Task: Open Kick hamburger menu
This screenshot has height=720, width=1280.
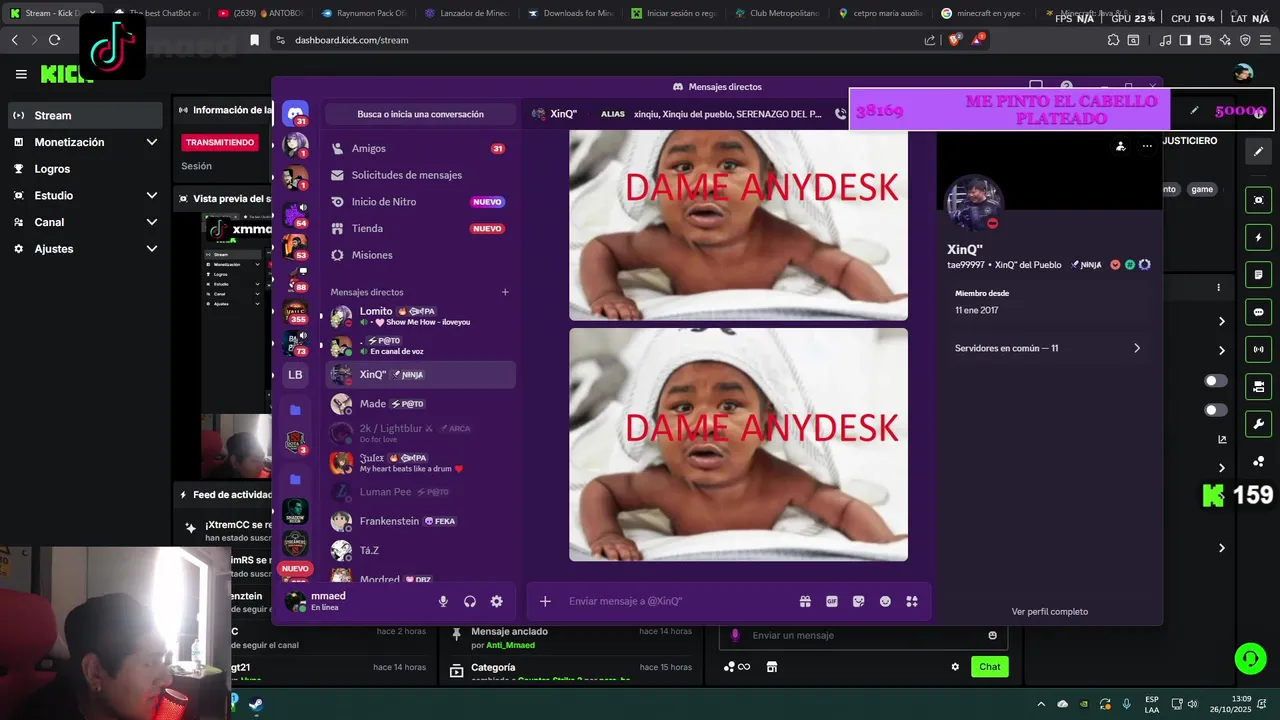Action: tap(21, 74)
